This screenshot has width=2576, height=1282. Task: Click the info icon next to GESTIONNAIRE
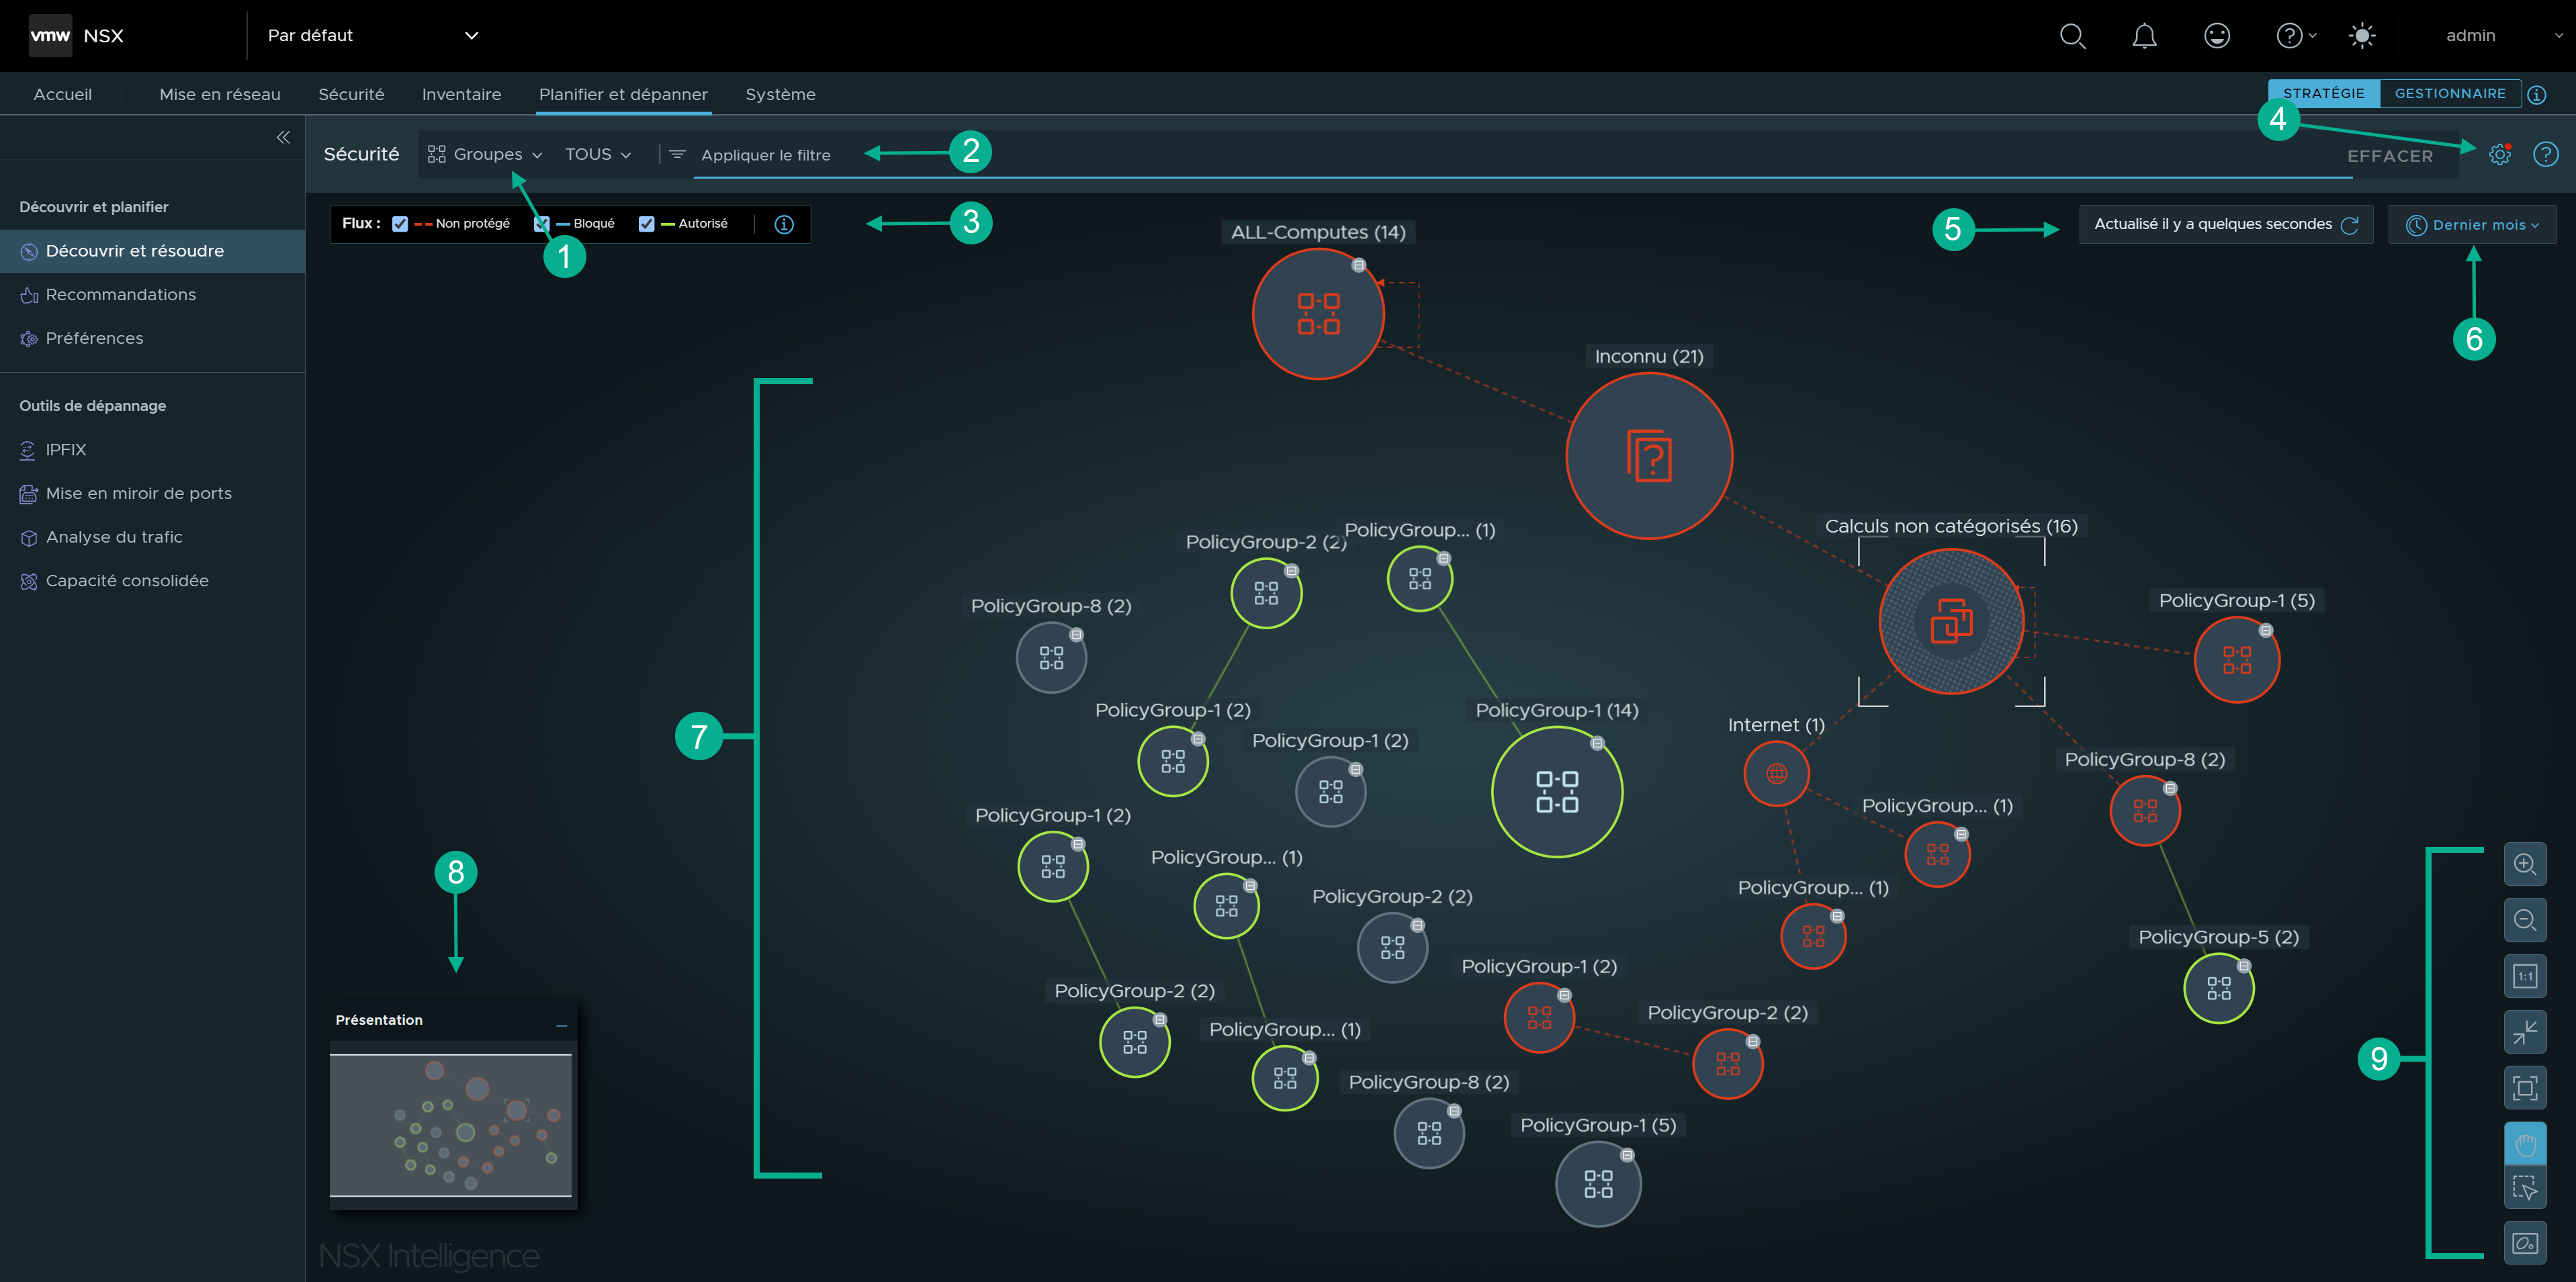pos(2537,94)
